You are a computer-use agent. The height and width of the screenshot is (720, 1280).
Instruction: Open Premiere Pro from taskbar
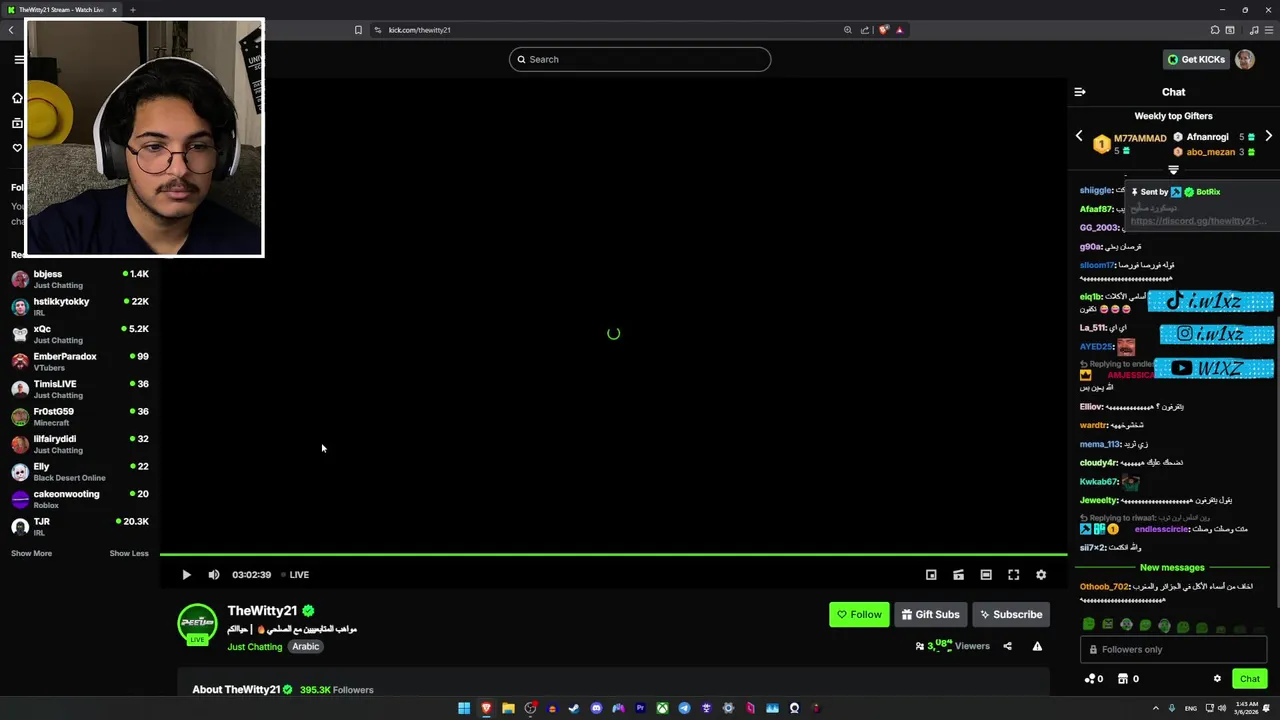[640, 708]
